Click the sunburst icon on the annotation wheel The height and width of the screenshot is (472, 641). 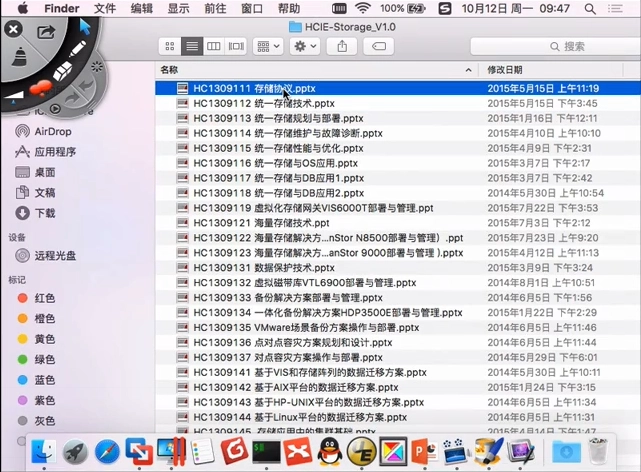[x=97, y=66]
